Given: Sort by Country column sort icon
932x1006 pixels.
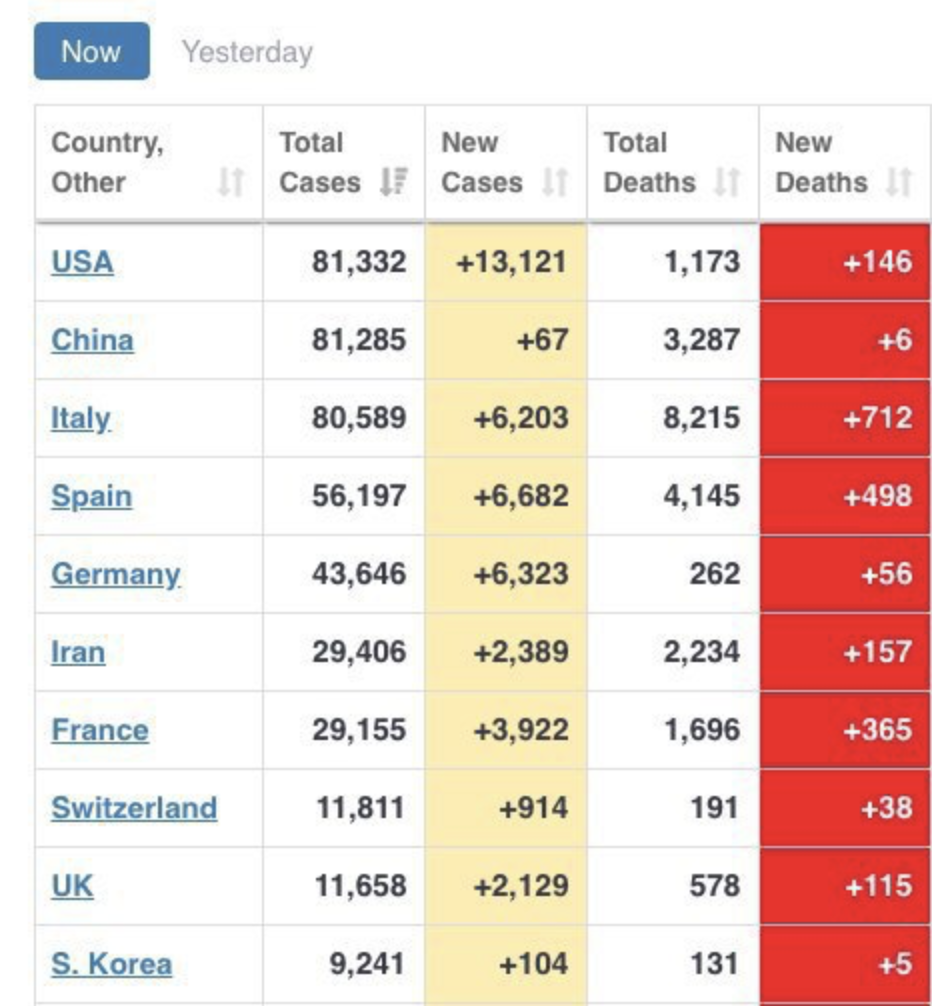Looking at the screenshot, I should [x=231, y=183].
